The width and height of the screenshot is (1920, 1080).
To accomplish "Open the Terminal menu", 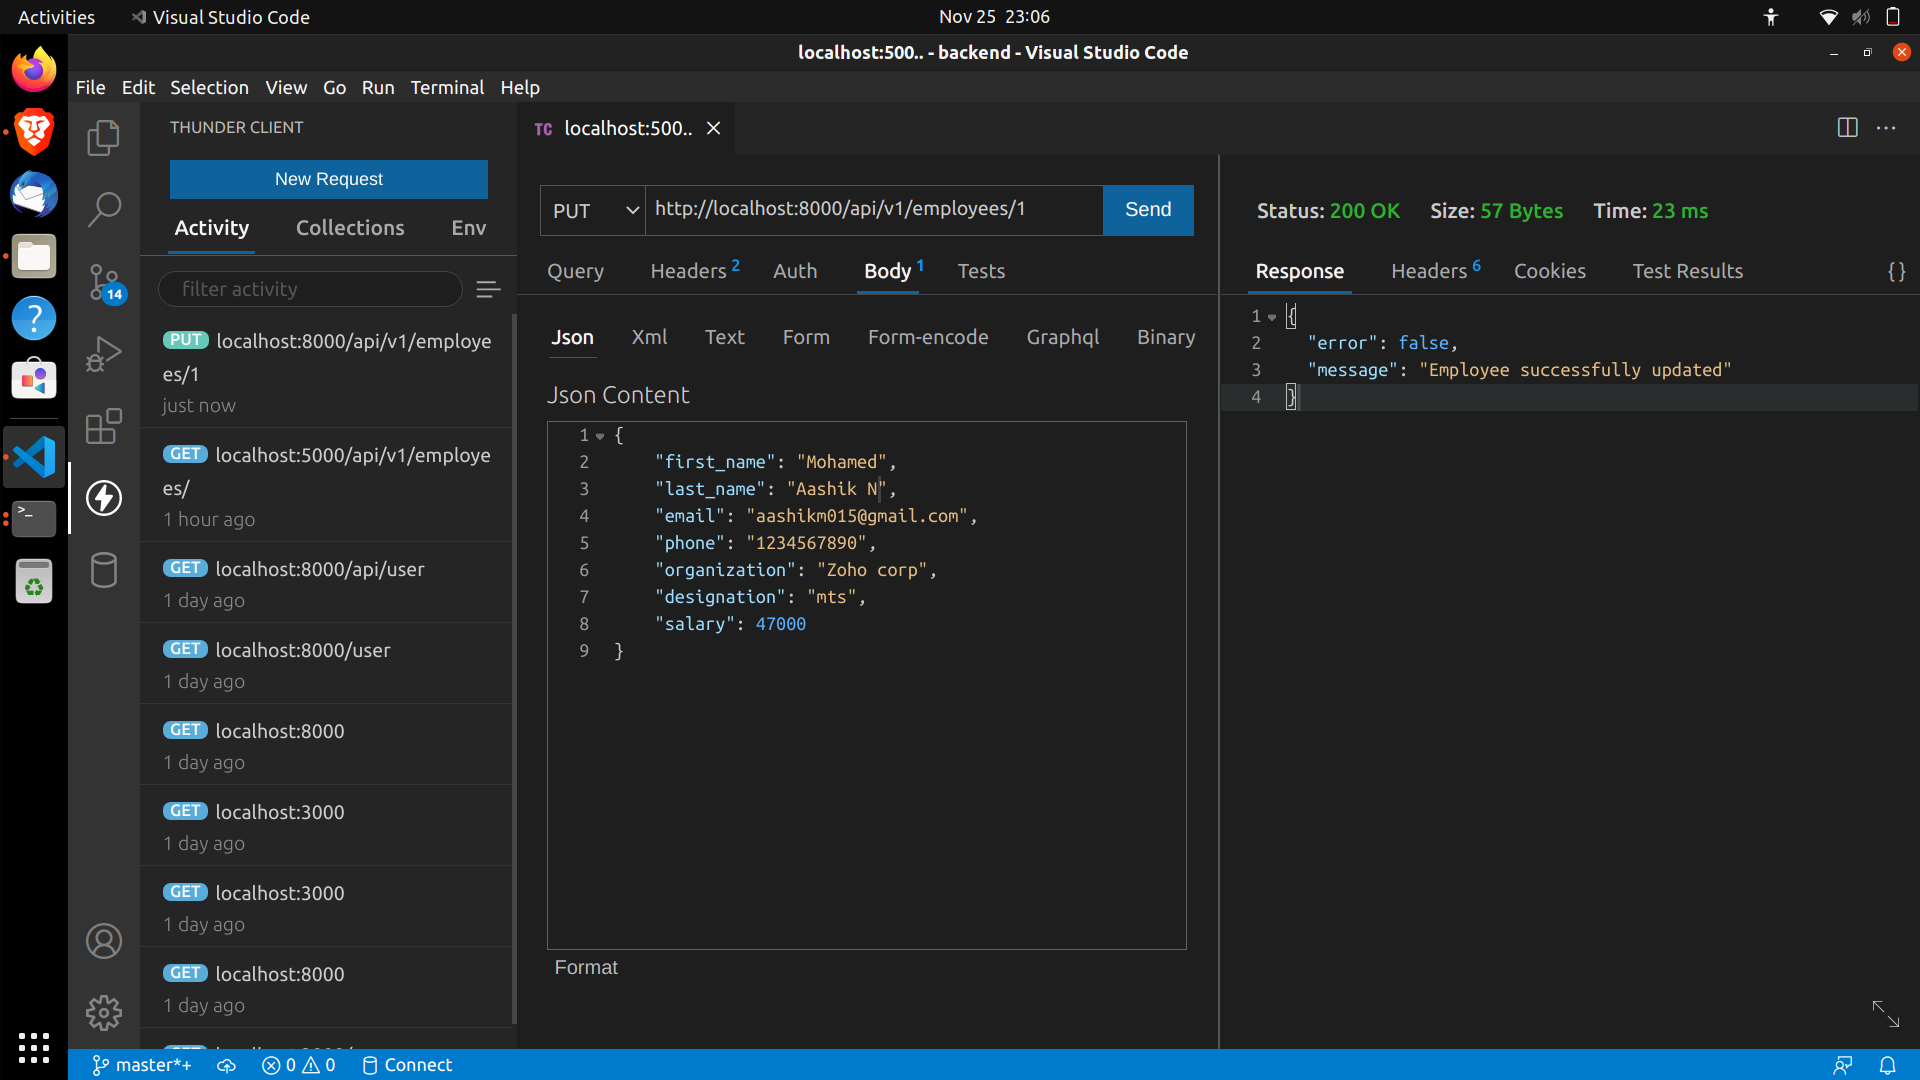I will point(447,88).
